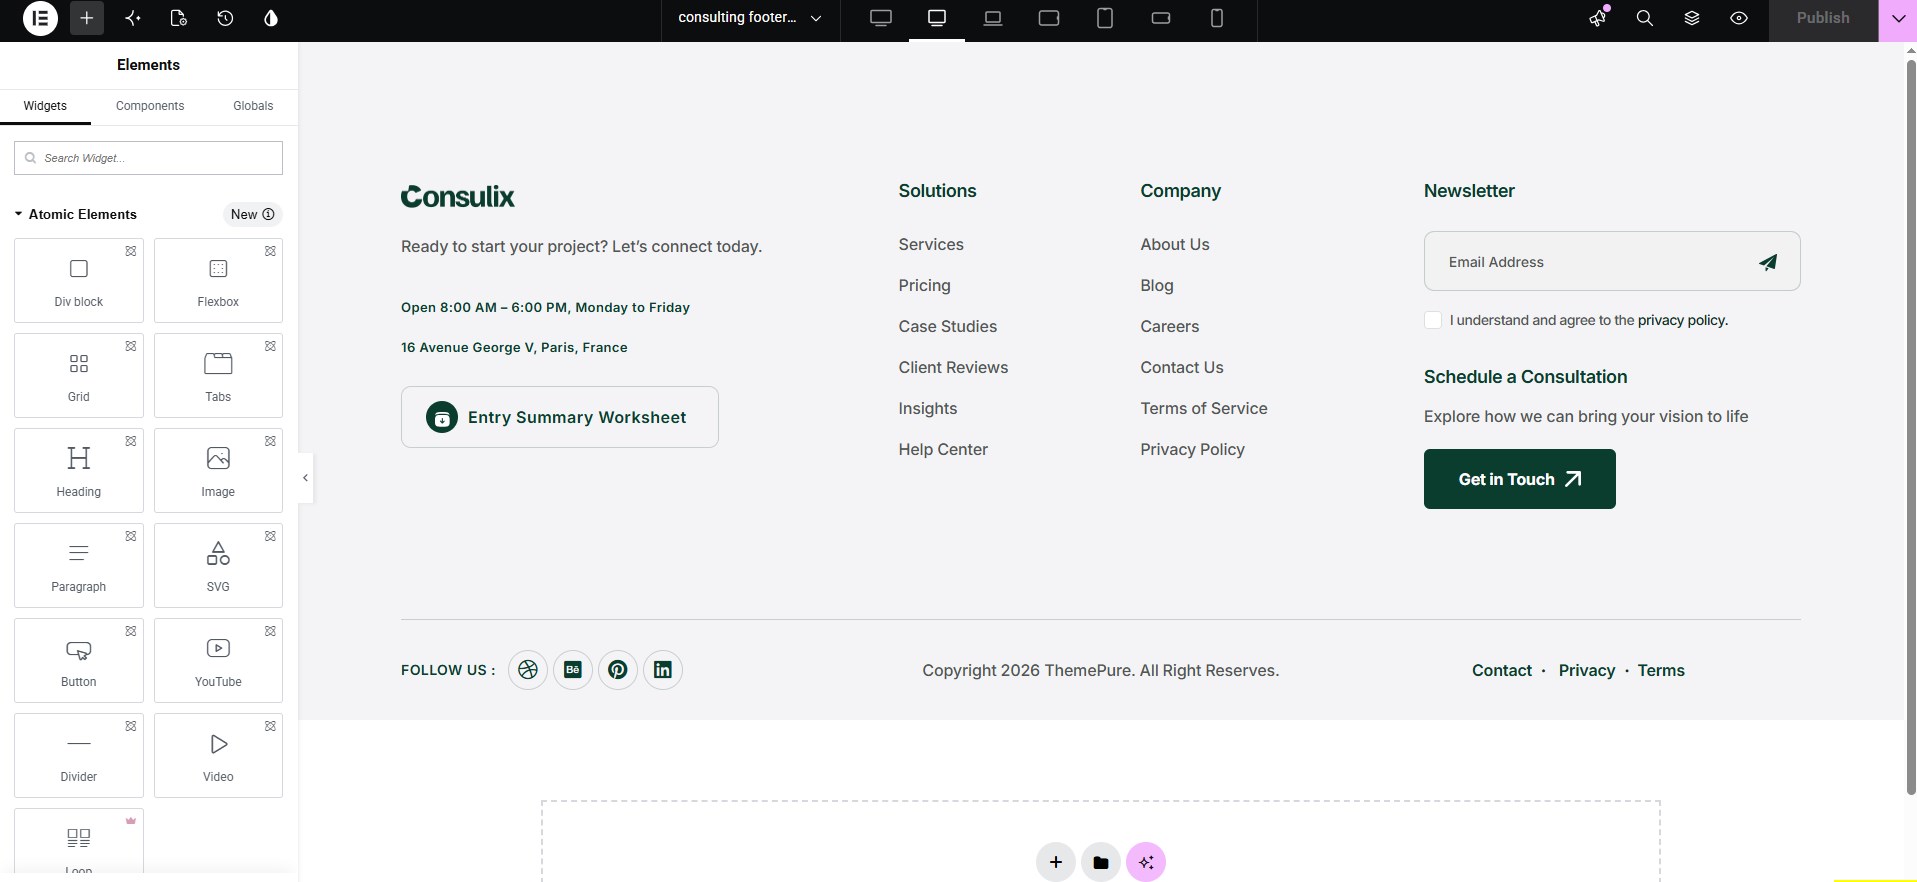The image size is (1917, 882).
Task: Submit newsletter with paper plane icon
Action: click(x=1768, y=262)
